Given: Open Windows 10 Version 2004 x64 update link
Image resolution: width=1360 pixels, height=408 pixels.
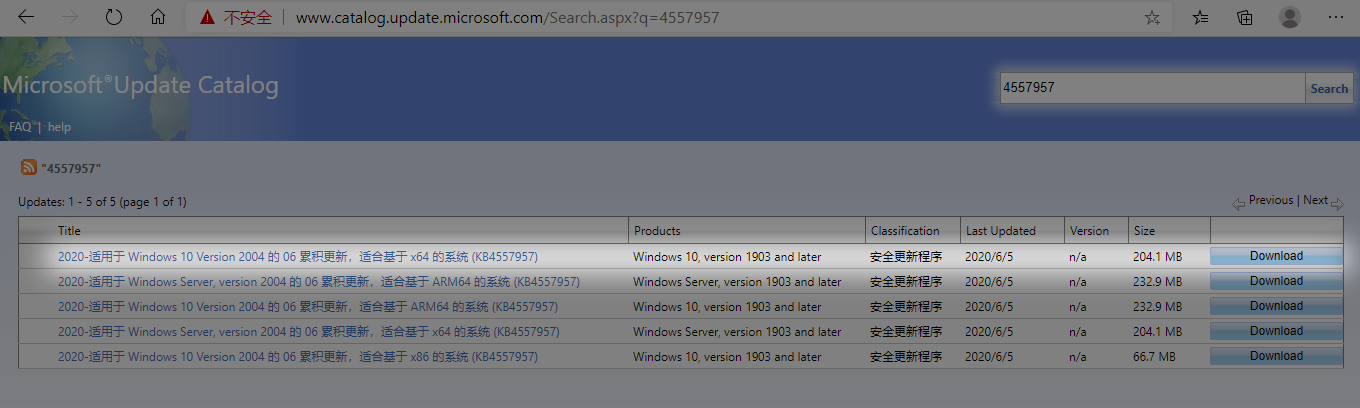Looking at the screenshot, I should (x=297, y=257).
